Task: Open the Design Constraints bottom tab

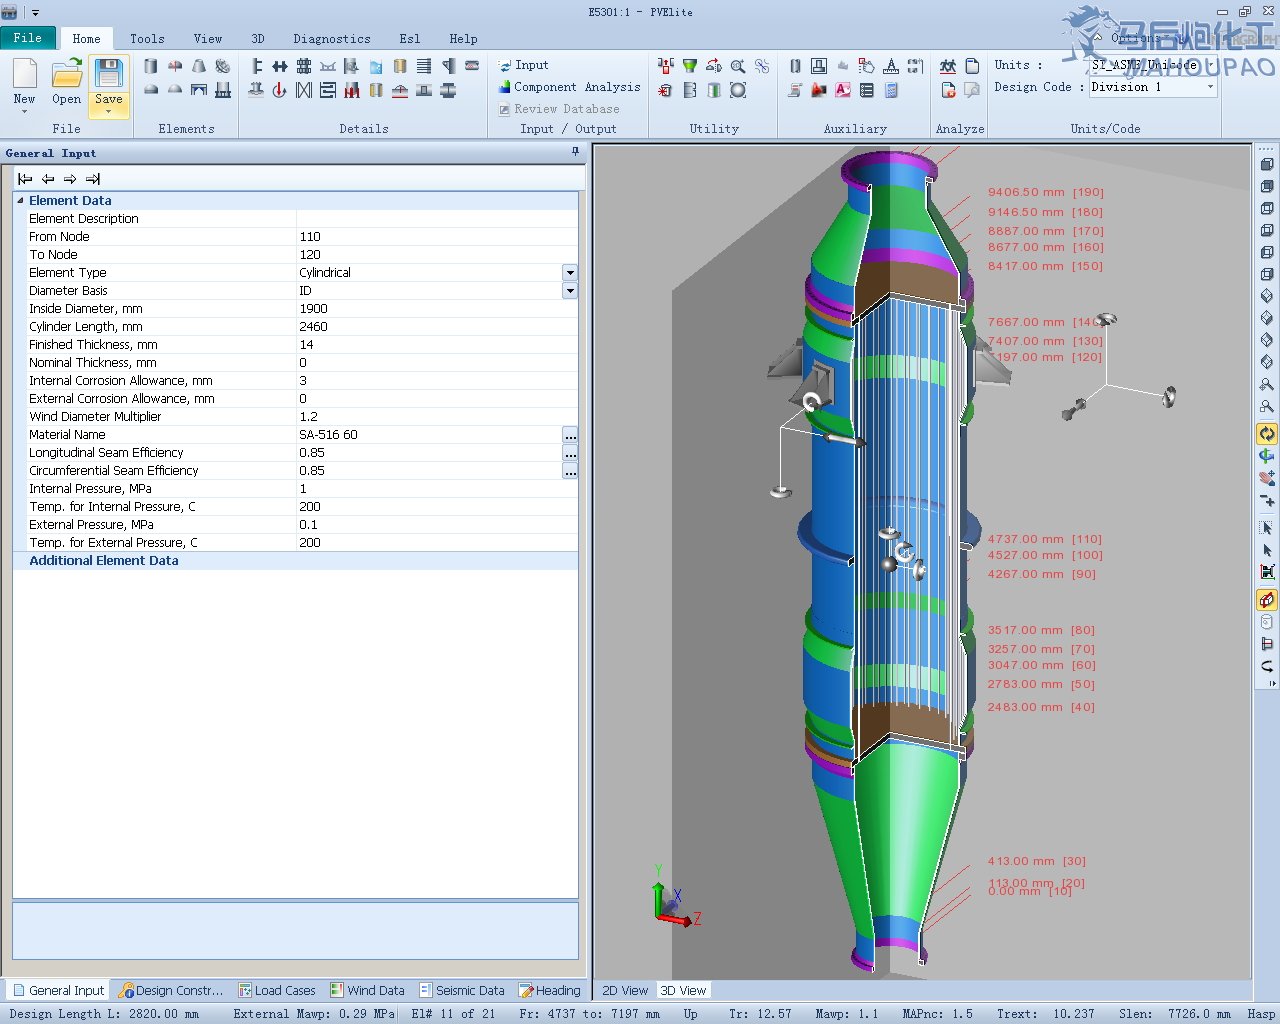Action: pos(171,990)
